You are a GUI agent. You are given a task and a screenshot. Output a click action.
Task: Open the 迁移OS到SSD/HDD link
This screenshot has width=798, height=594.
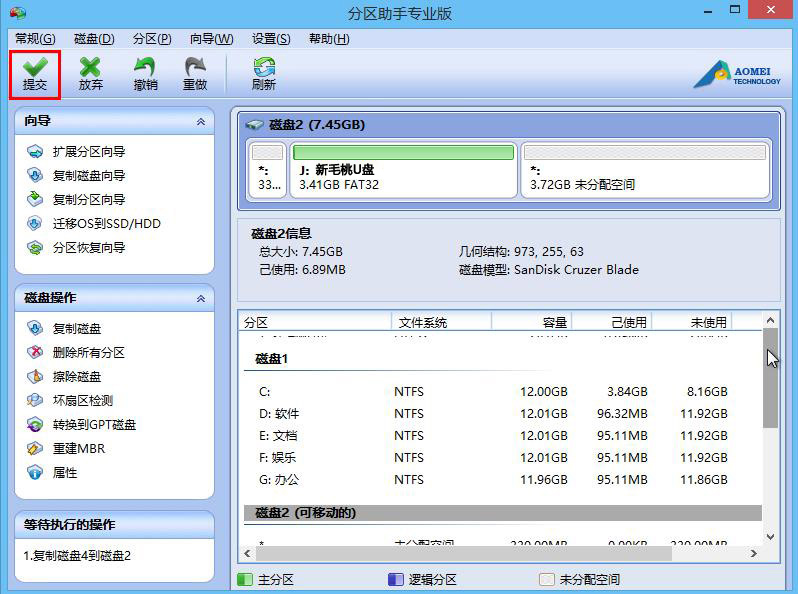tap(107, 223)
